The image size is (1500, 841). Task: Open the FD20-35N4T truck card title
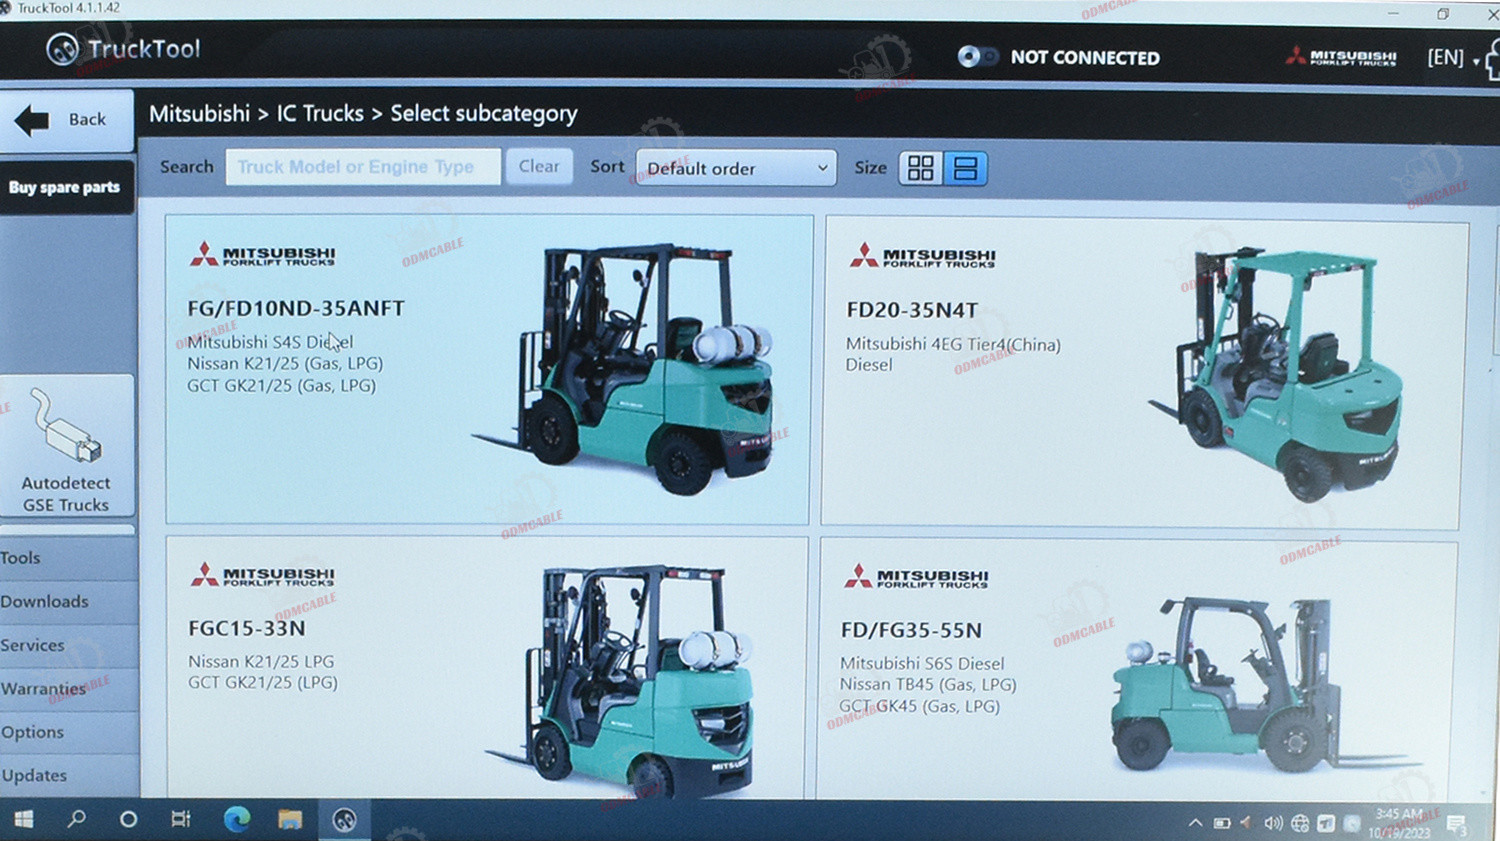pyautogui.click(x=912, y=310)
